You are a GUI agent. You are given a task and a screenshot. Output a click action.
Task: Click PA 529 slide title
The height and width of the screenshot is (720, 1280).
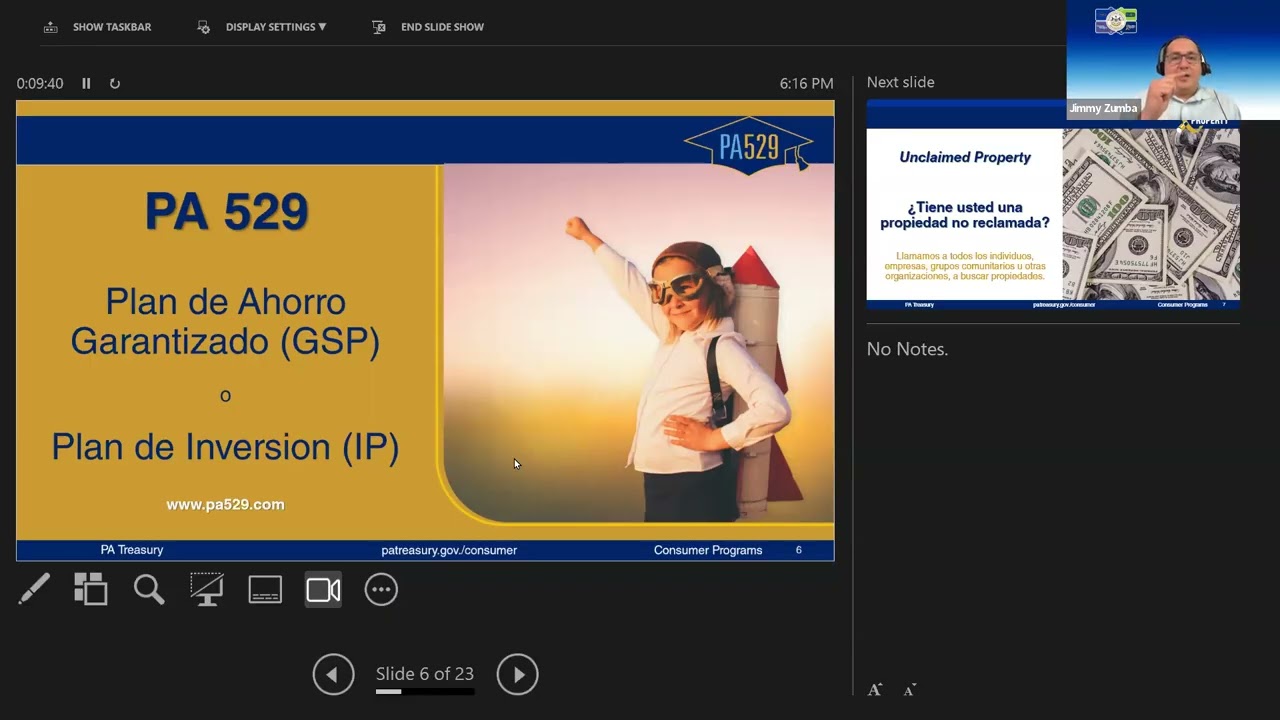[226, 212]
